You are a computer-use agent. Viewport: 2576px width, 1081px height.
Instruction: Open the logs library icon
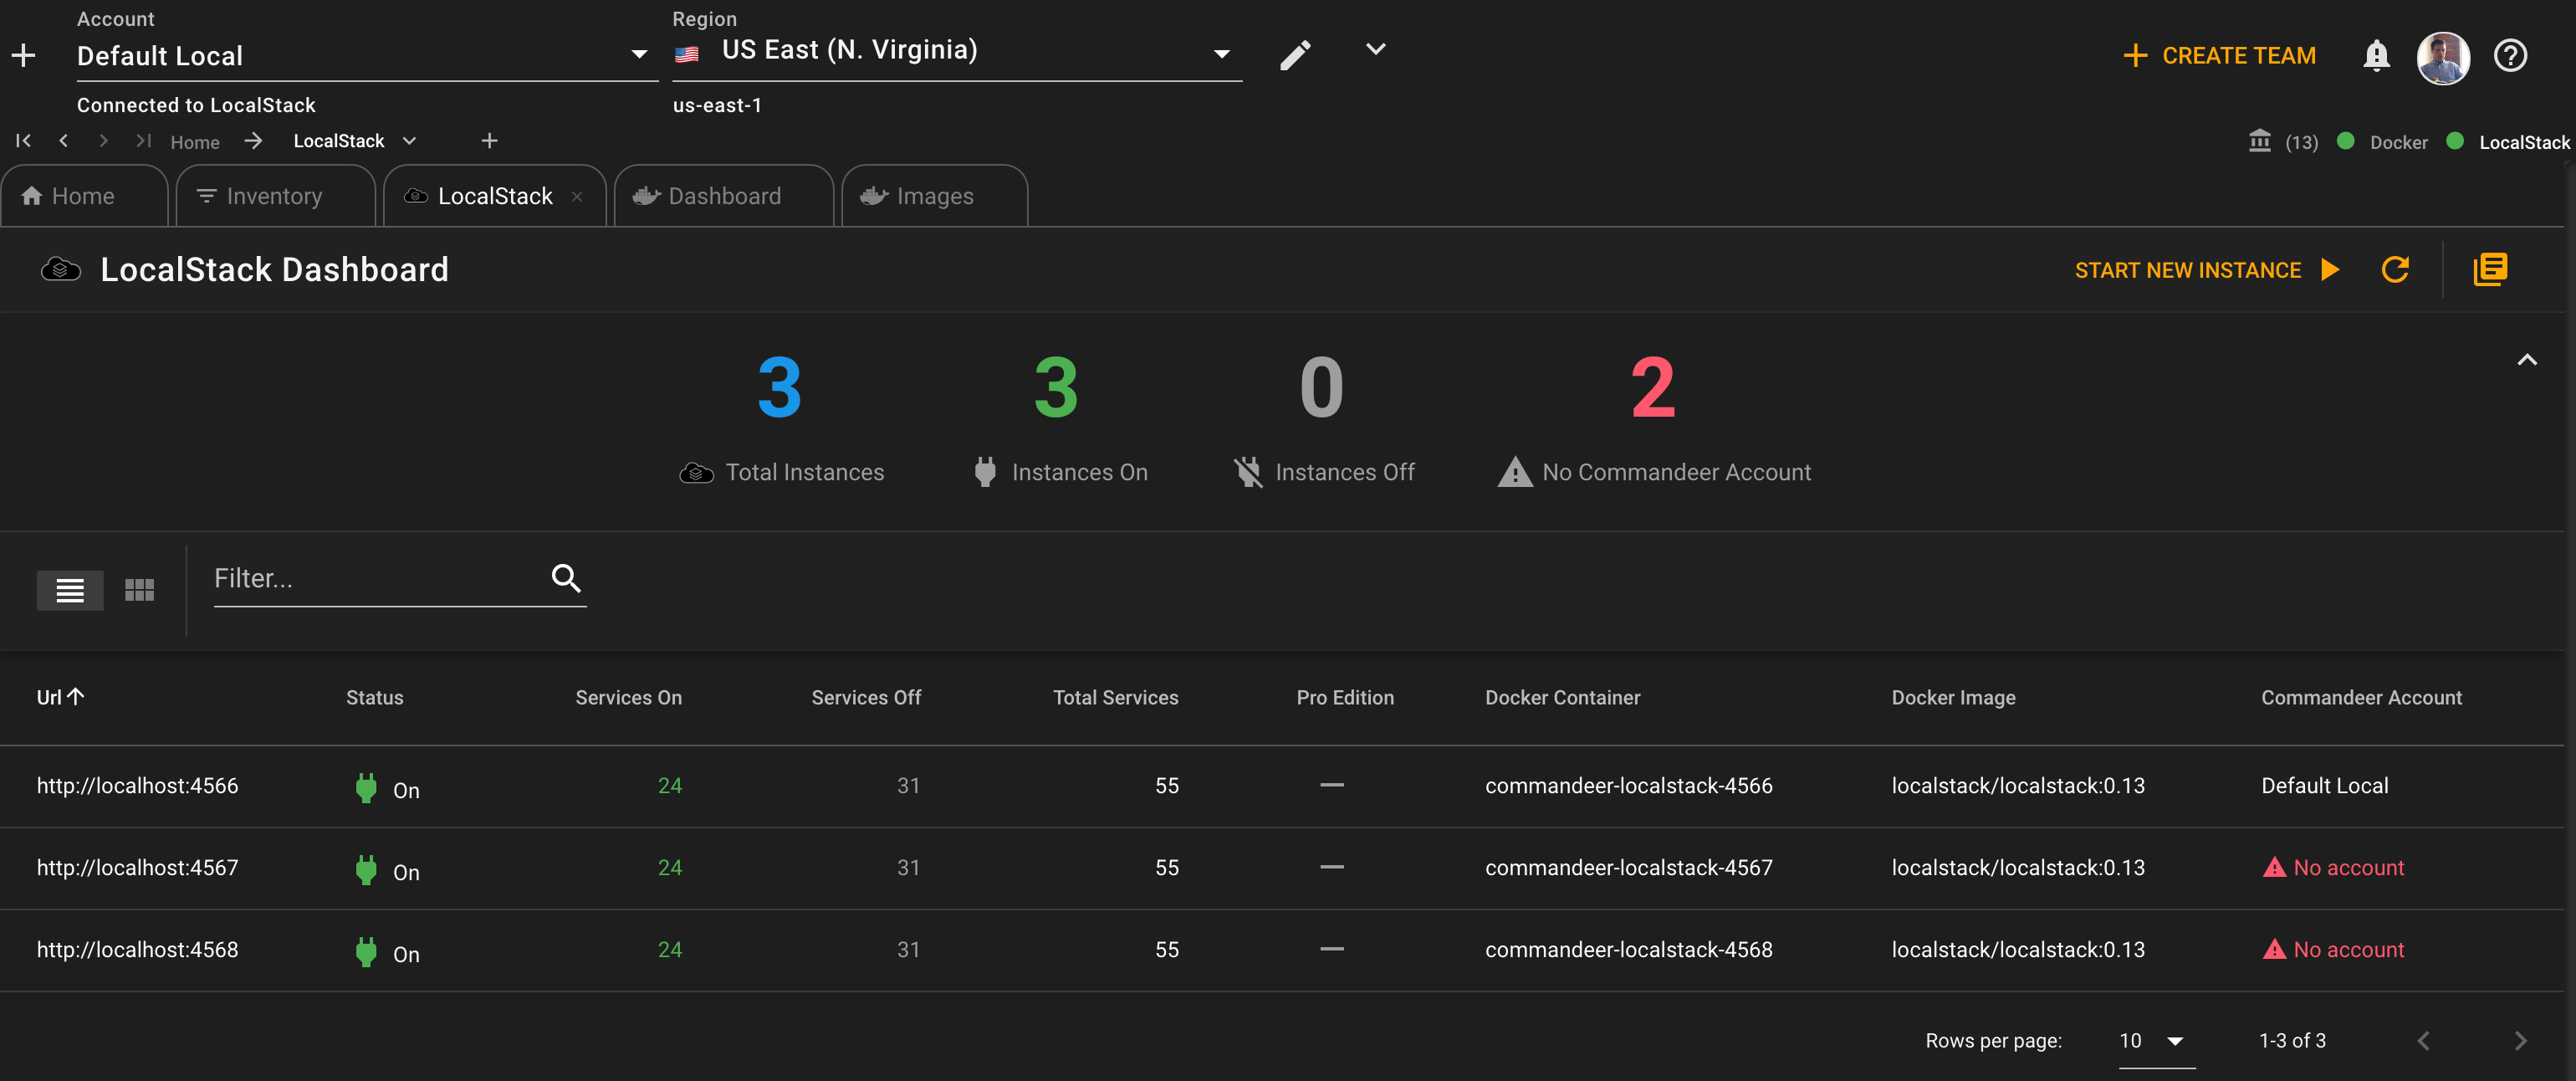2489,270
